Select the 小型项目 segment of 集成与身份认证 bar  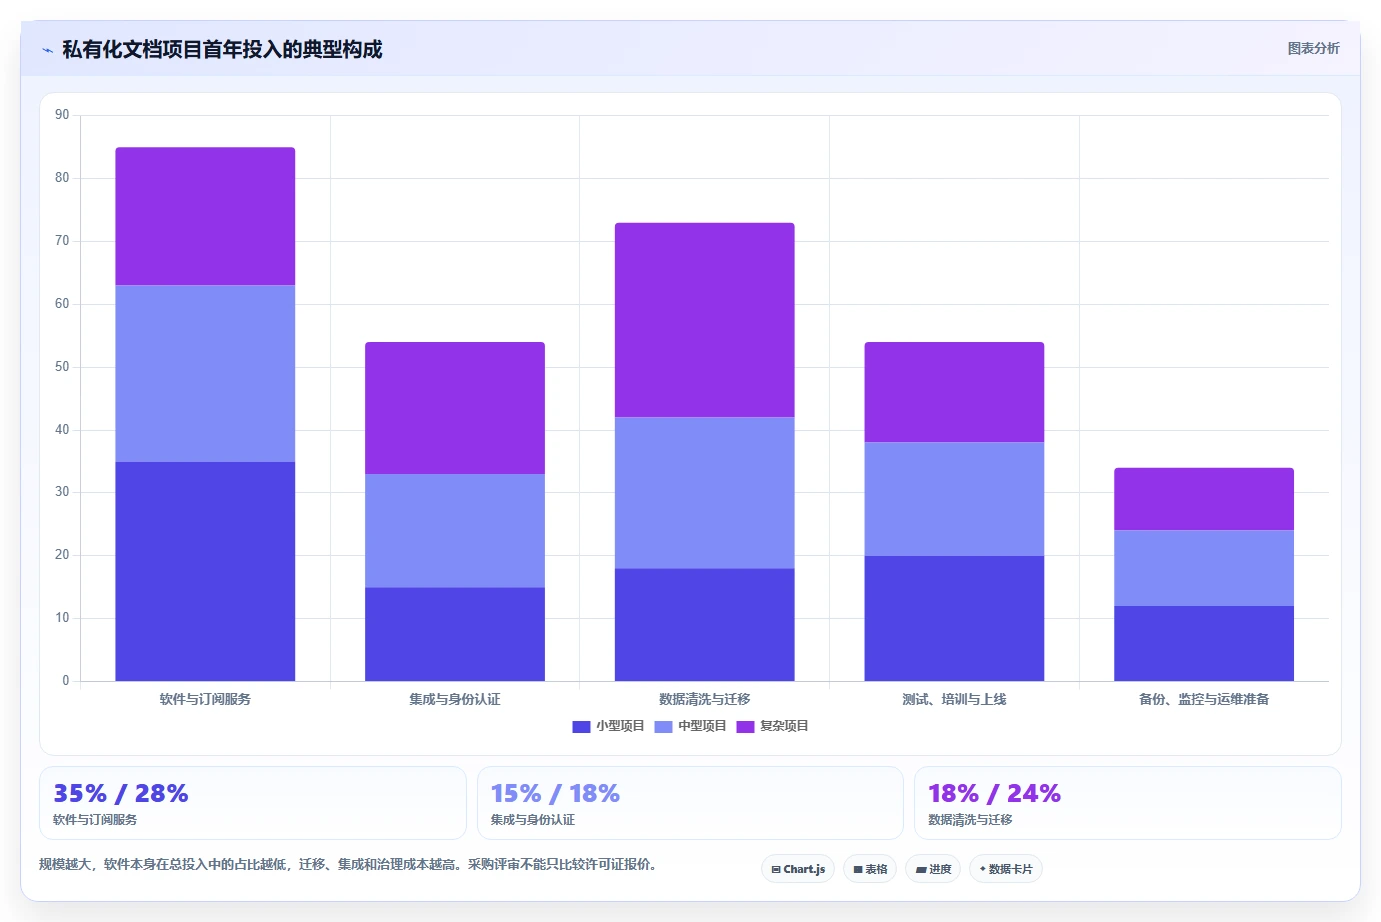click(x=455, y=634)
